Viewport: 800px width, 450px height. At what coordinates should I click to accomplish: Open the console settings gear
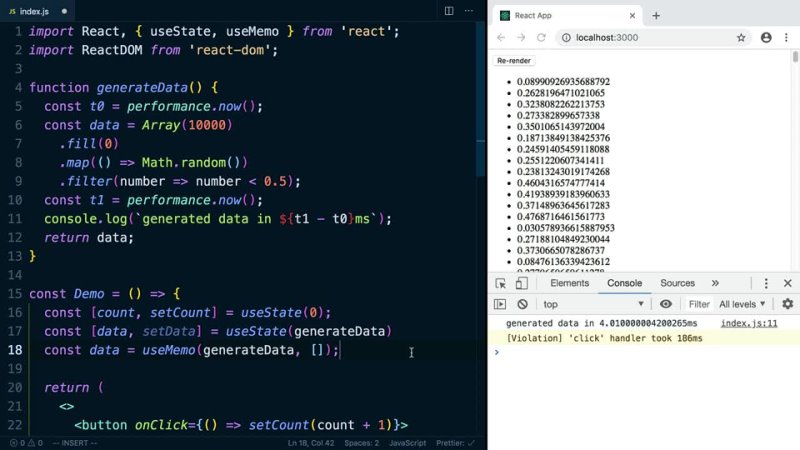coord(788,304)
